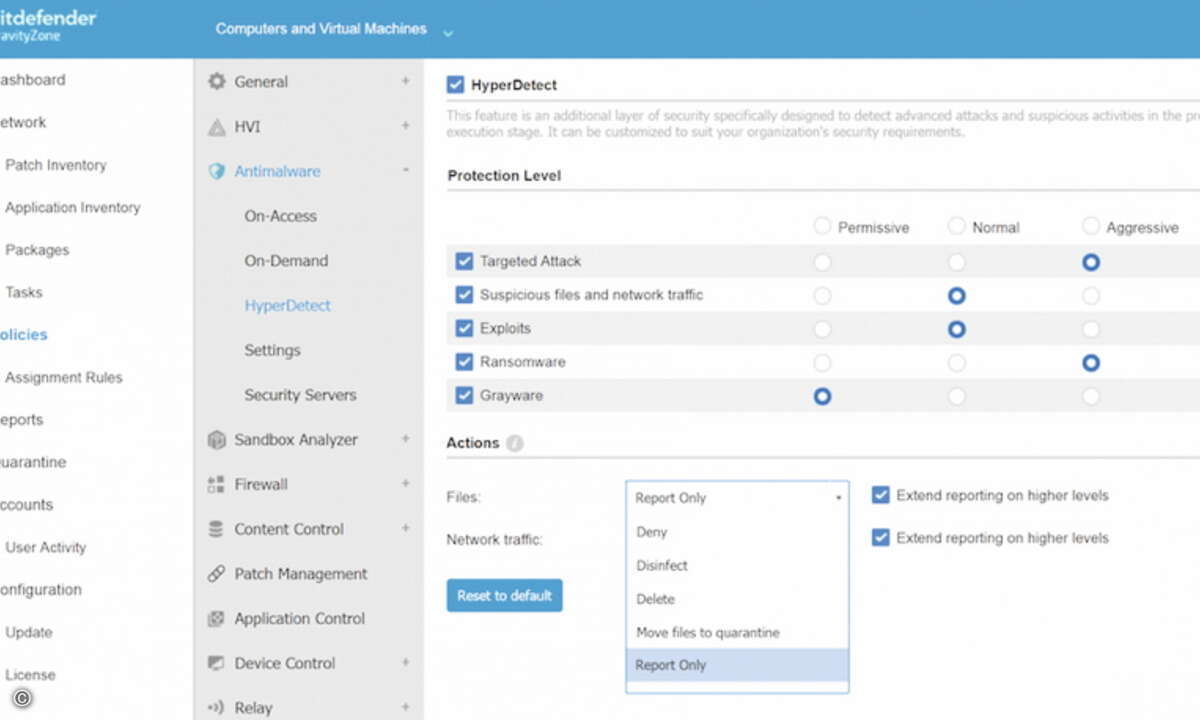Open the Files action dropdown
The width and height of the screenshot is (1200, 720).
coord(737,497)
